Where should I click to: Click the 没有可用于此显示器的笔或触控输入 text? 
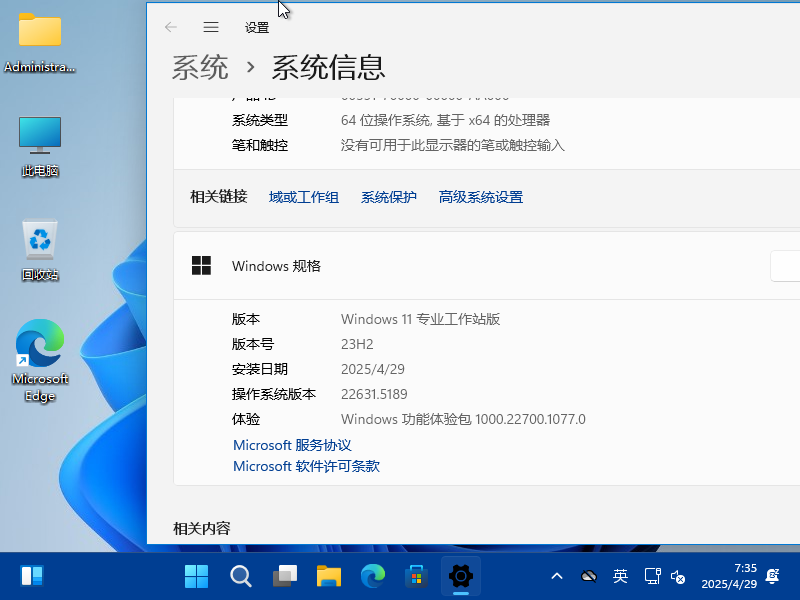453,145
